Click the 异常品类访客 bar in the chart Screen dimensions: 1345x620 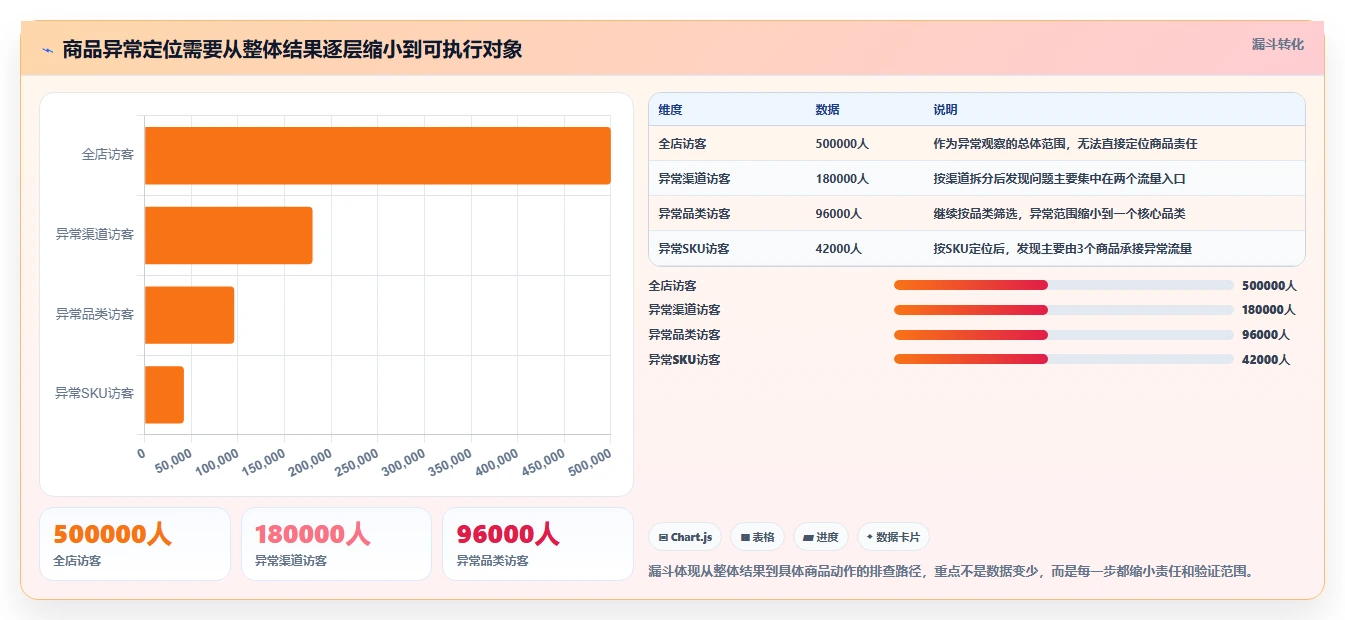tap(189, 315)
